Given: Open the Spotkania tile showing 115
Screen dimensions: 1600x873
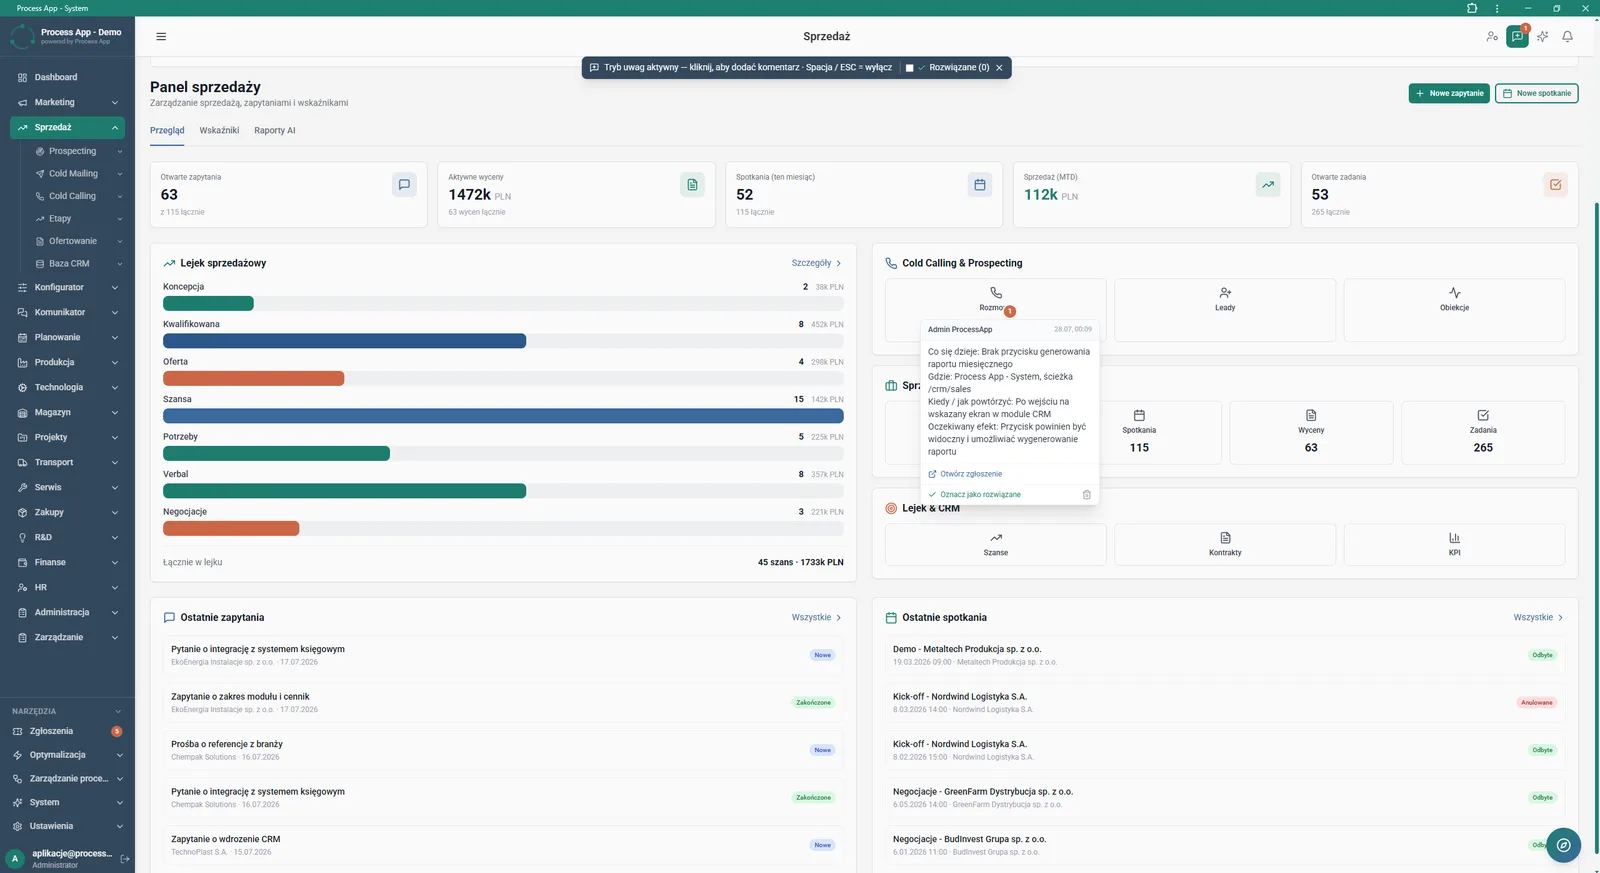Looking at the screenshot, I should [1139, 433].
